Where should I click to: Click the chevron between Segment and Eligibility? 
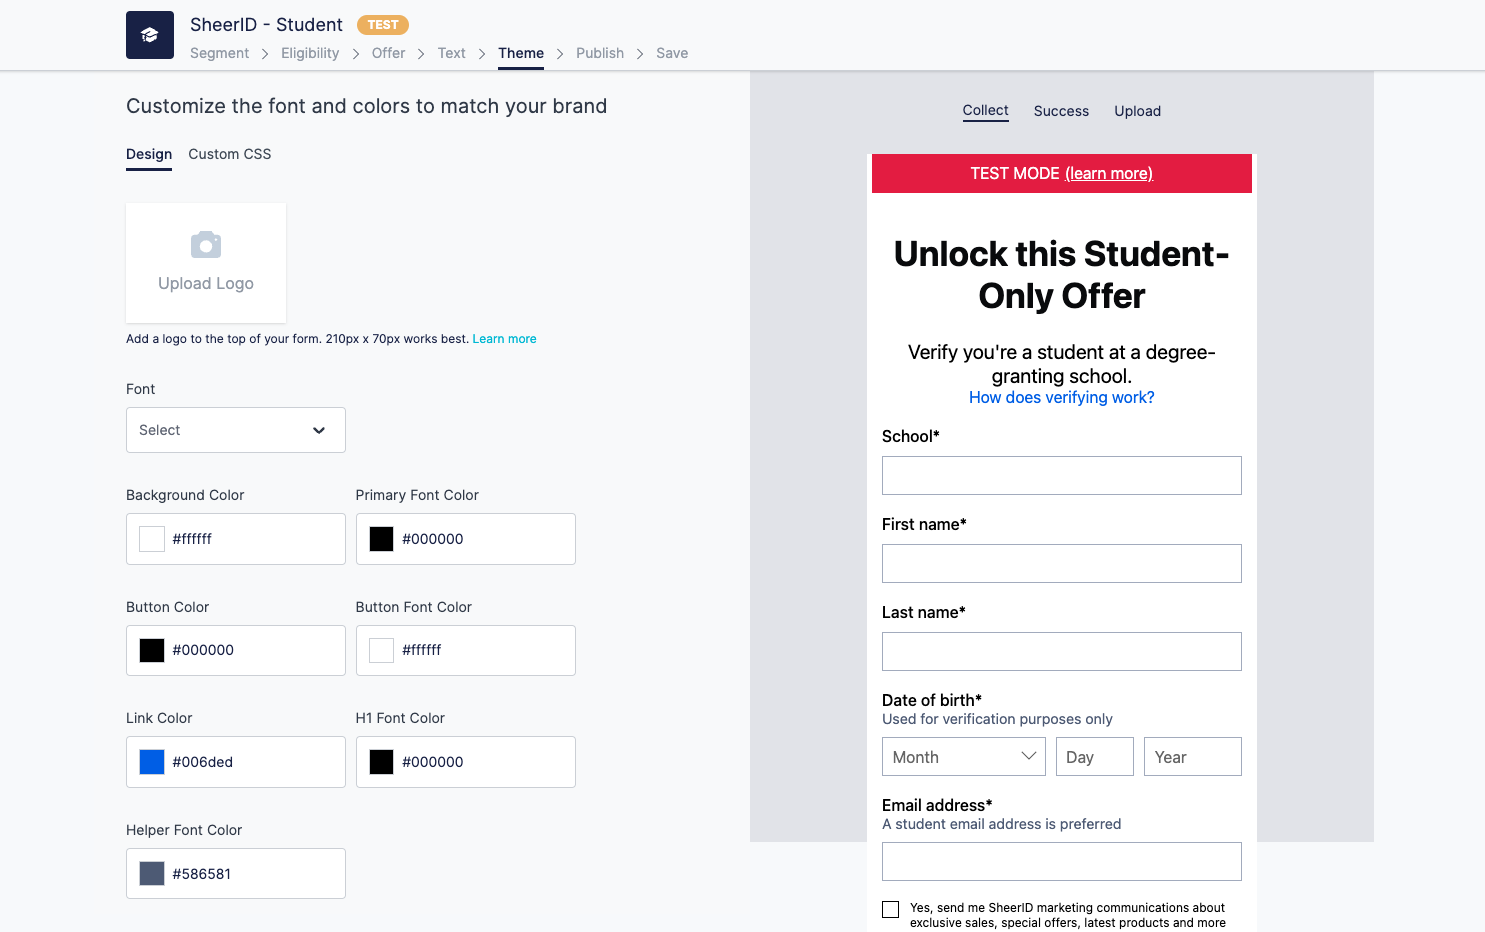coord(263,53)
